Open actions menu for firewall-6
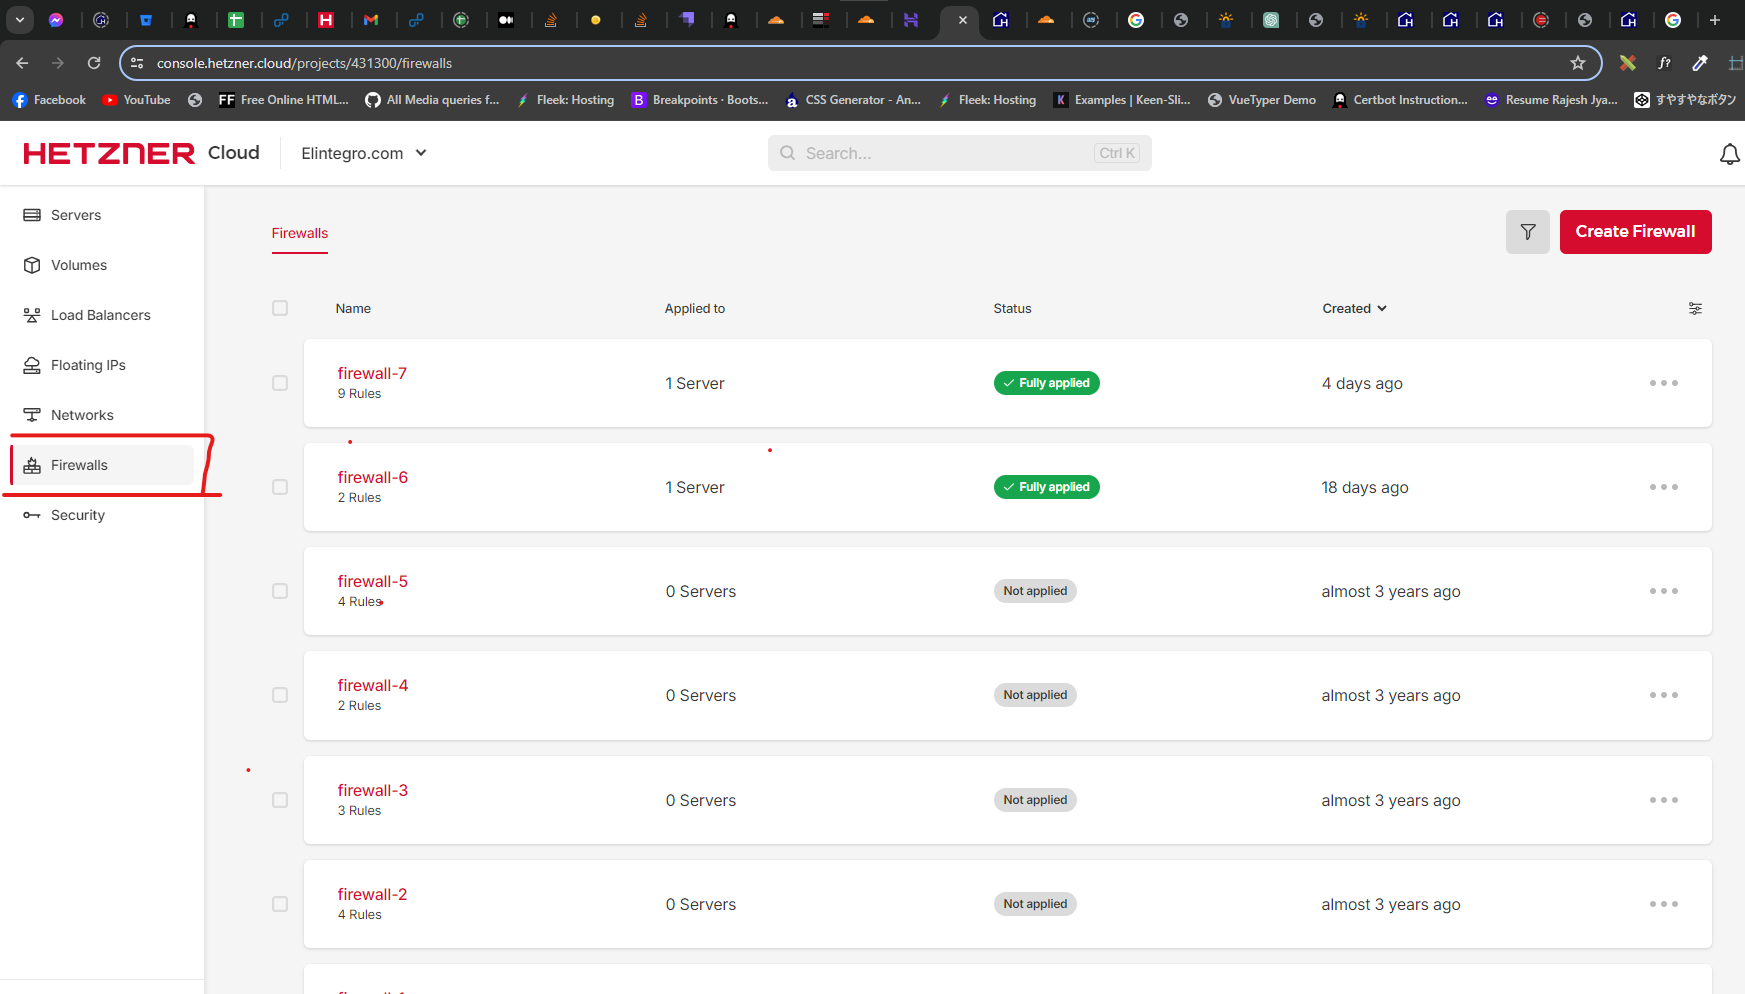The height and width of the screenshot is (994, 1745). tap(1664, 487)
